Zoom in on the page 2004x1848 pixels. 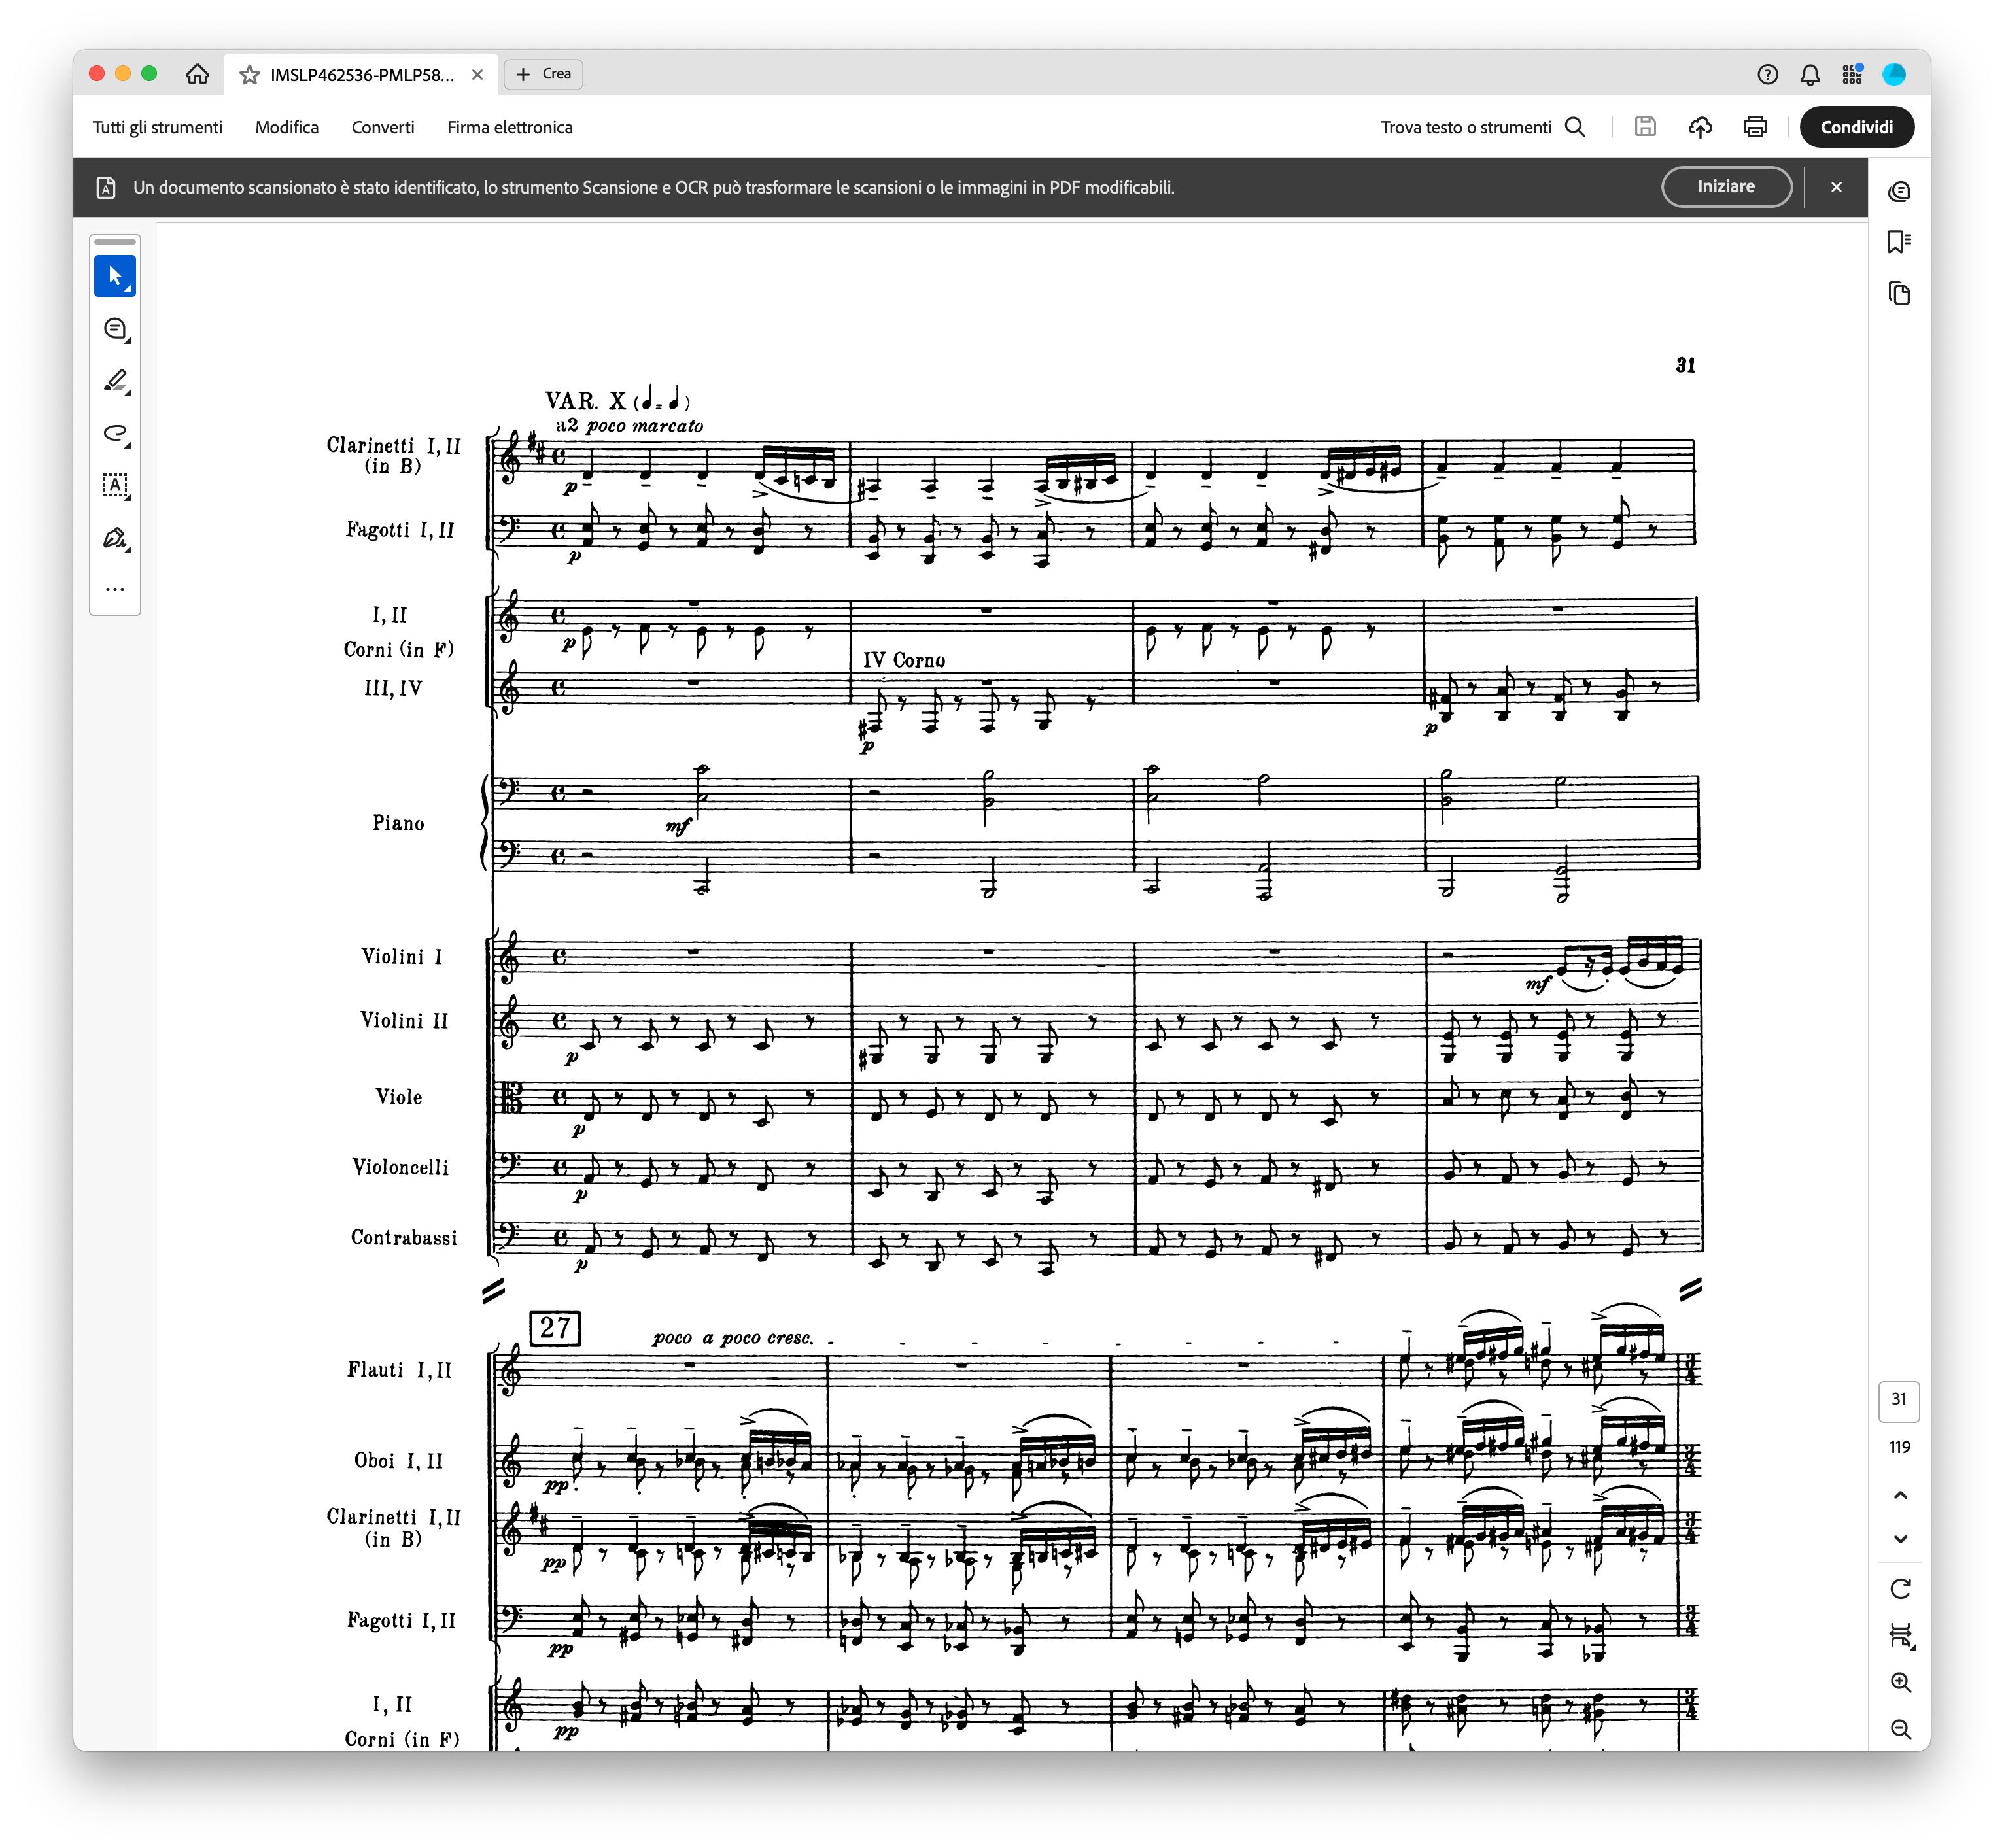pos(1900,1683)
